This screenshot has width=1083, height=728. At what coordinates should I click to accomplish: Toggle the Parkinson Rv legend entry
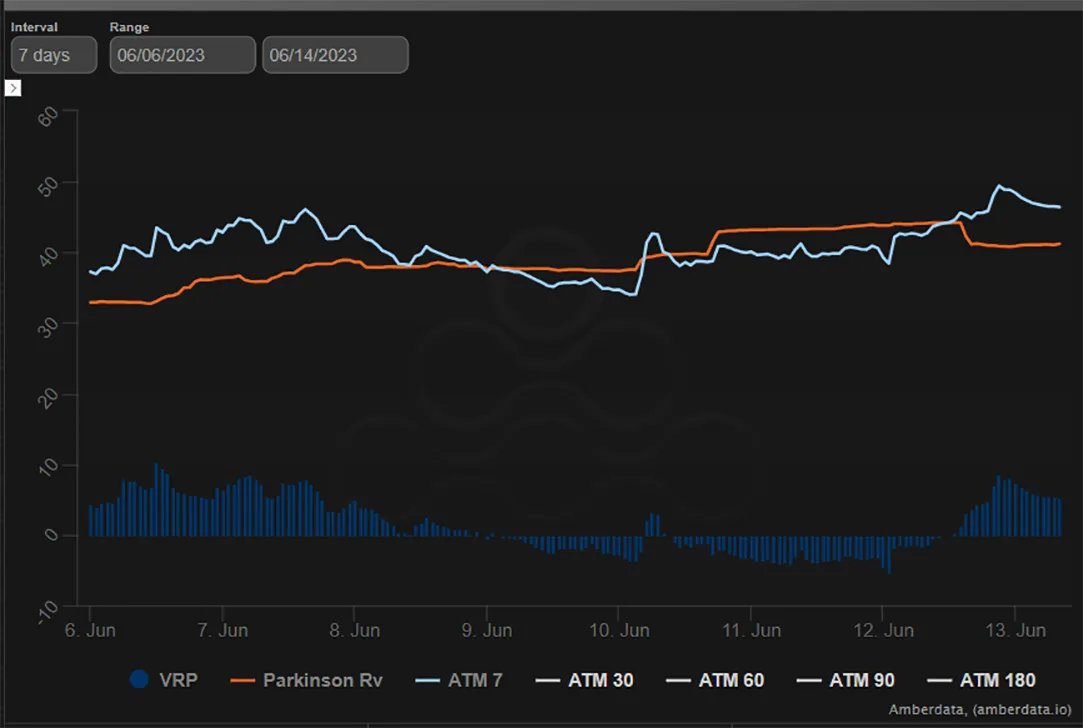coord(306,680)
